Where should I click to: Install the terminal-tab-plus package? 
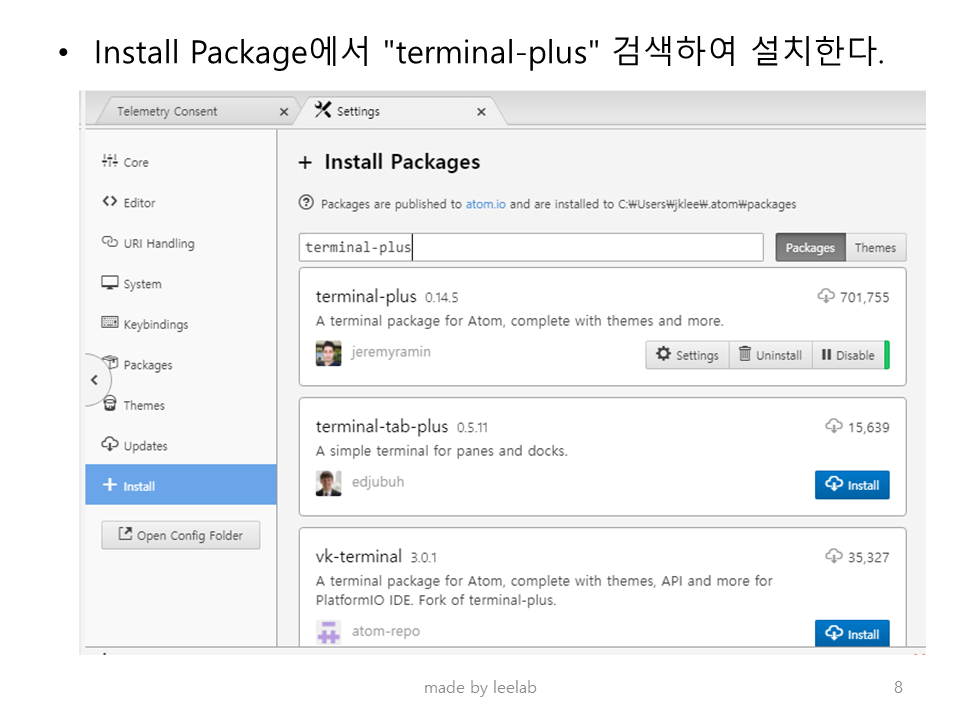pos(852,485)
